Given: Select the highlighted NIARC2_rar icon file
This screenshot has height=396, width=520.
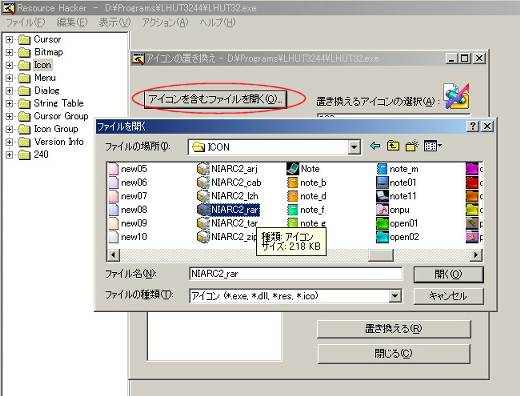Looking at the screenshot, I should pyautogui.click(x=228, y=210).
